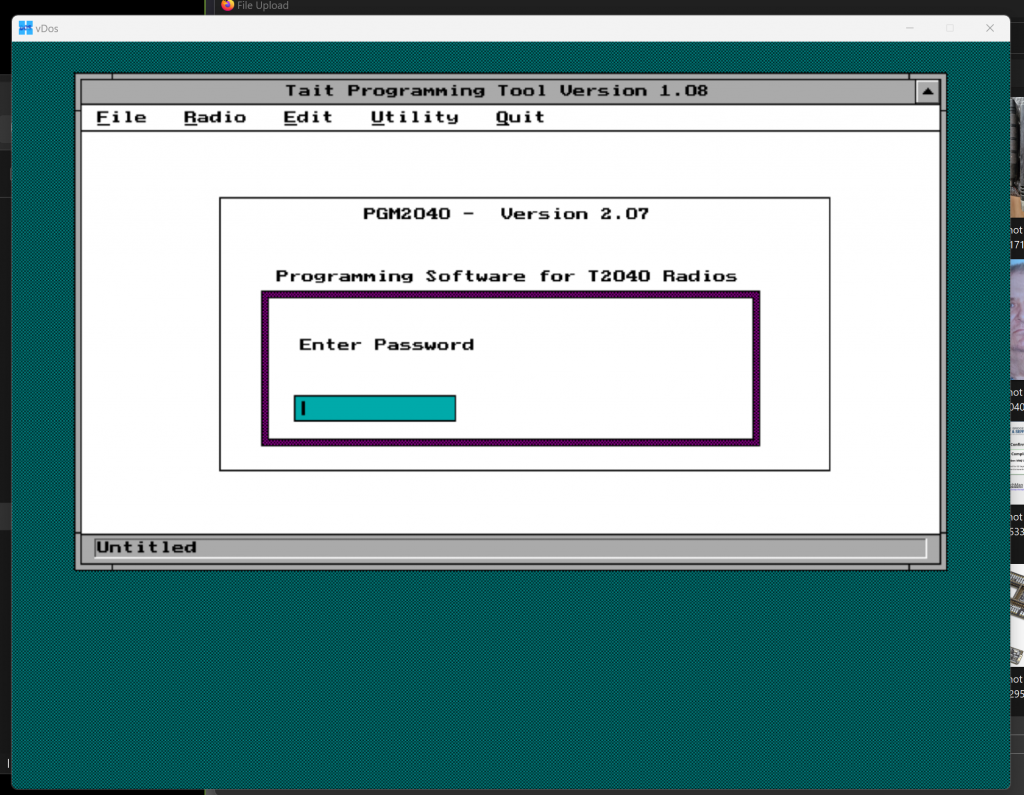The height and width of the screenshot is (795, 1024).
Task: Open the Edit menu
Action: (307, 118)
